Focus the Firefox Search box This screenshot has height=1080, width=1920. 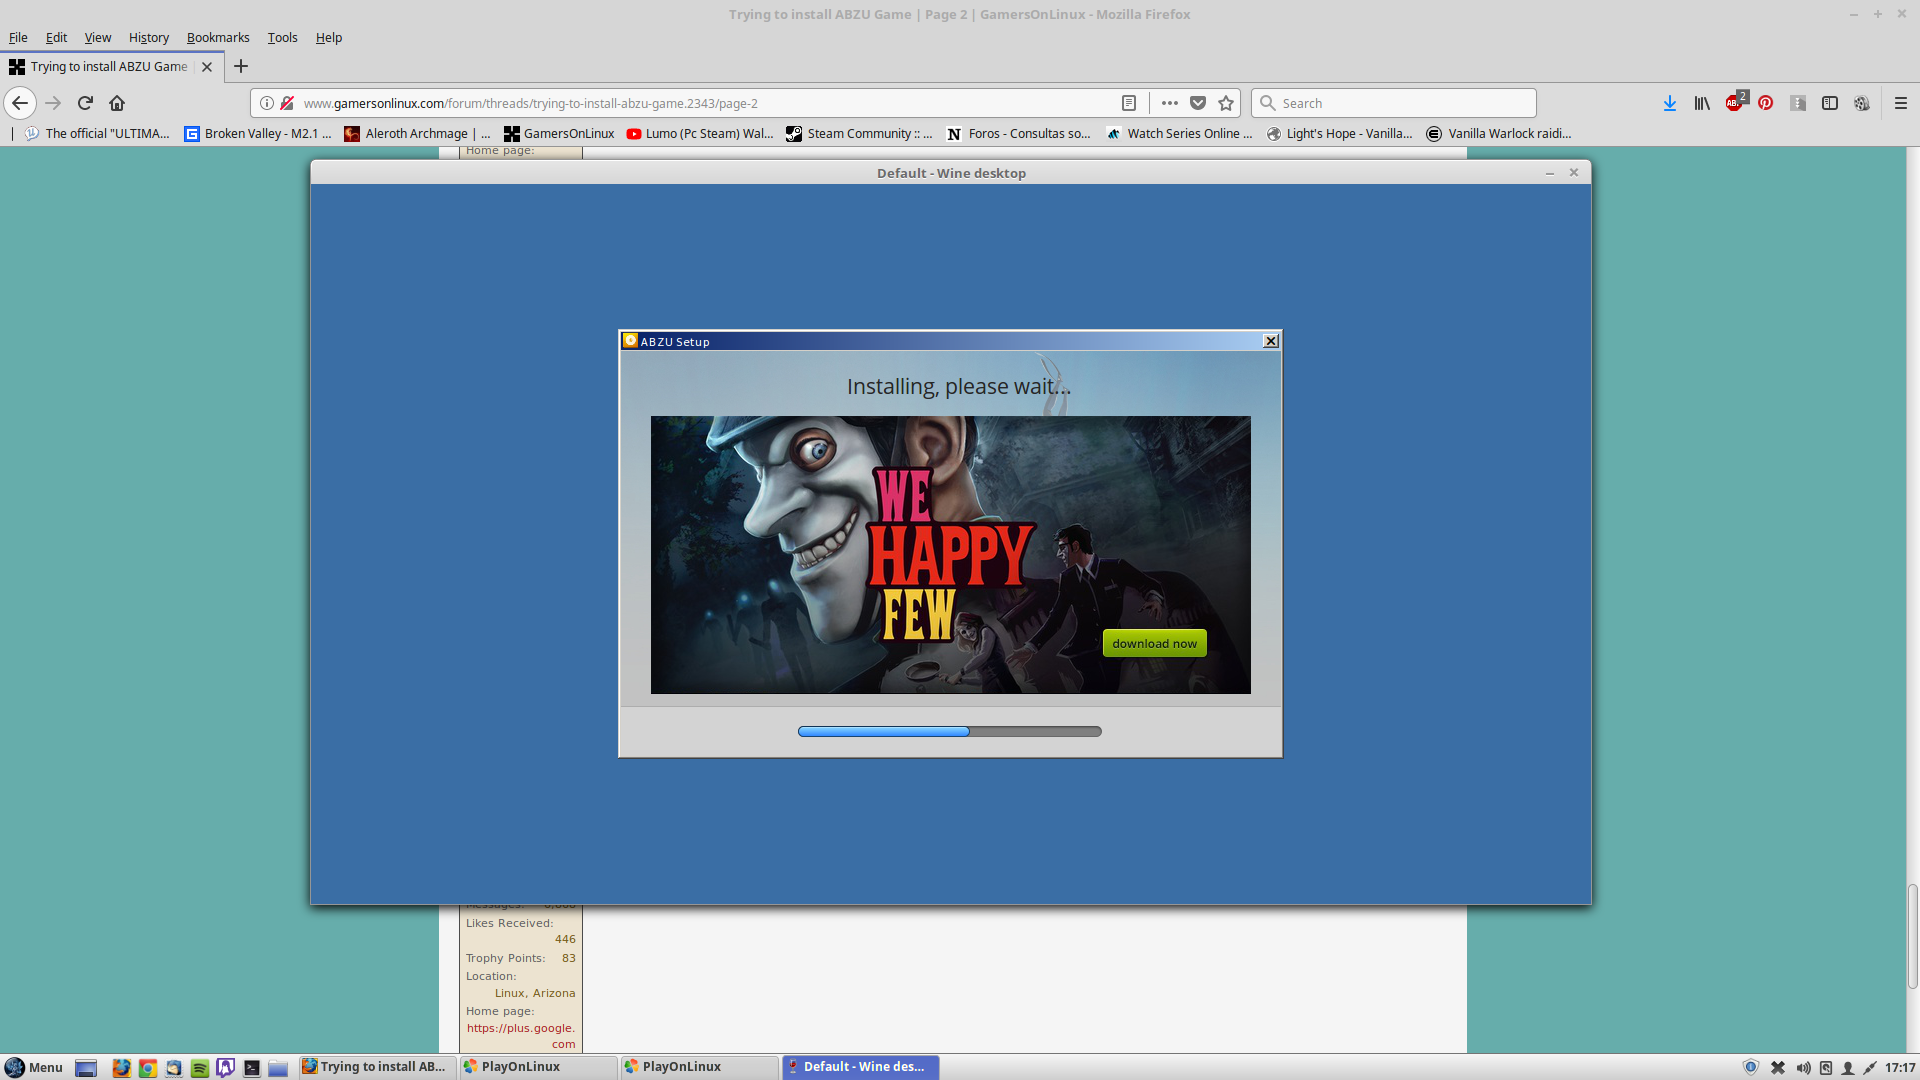1393,103
